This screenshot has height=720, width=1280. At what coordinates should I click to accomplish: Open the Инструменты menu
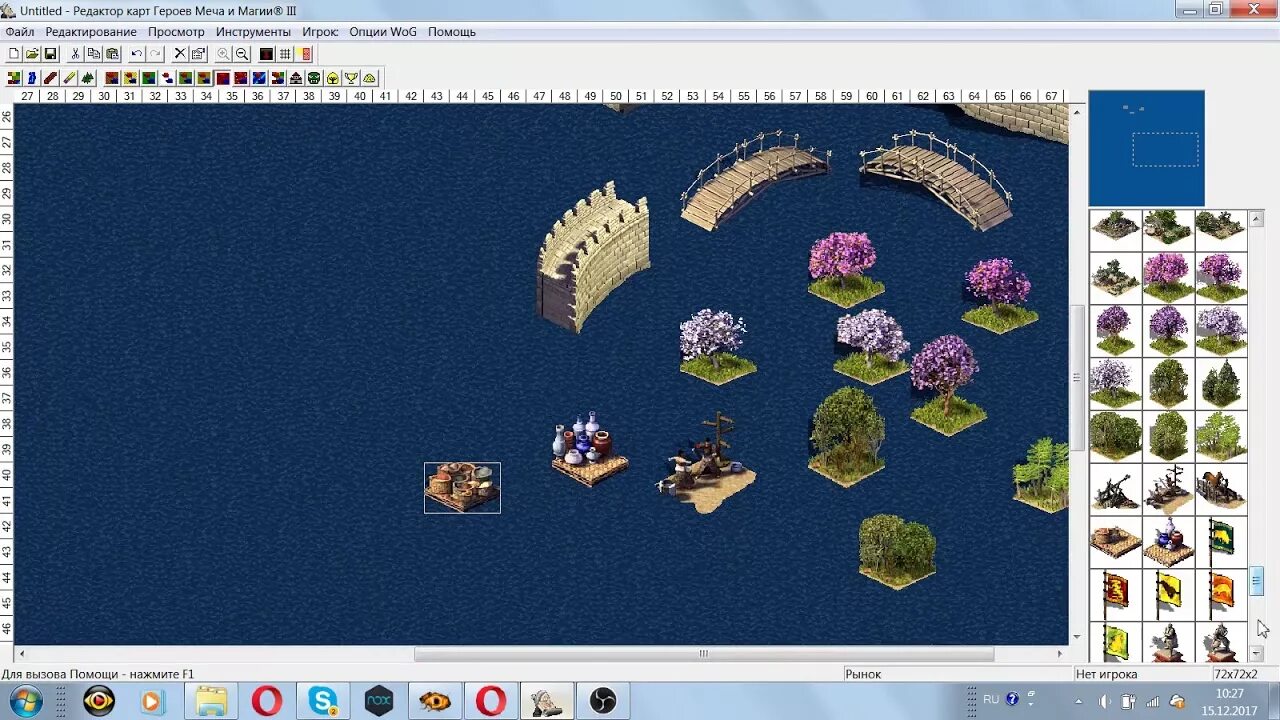[x=253, y=32]
